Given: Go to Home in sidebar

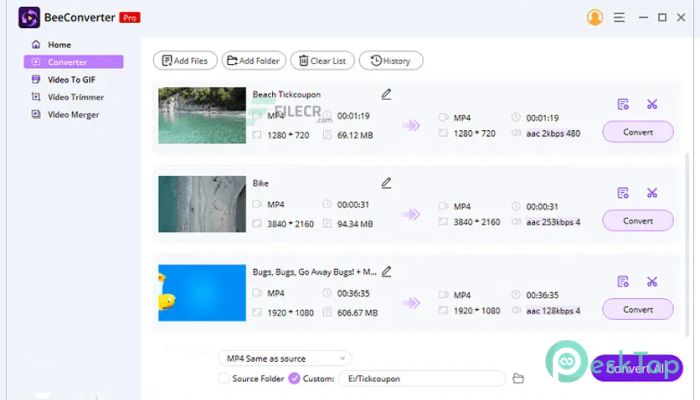Looking at the screenshot, I should [x=59, y=45].
